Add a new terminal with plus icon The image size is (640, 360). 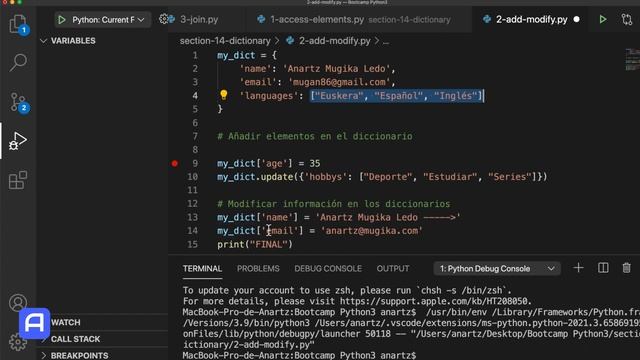pos(578,268)
